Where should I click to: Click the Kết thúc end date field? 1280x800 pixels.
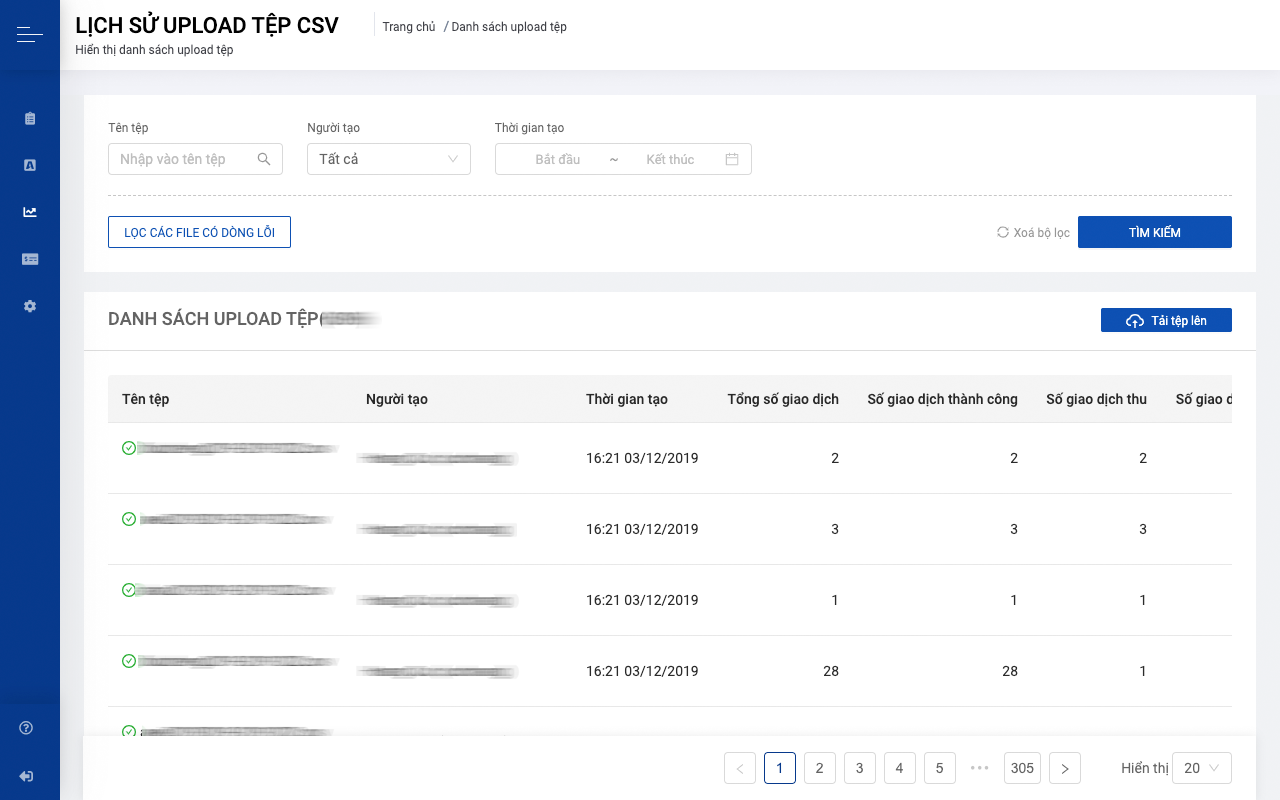click(670, 159)
